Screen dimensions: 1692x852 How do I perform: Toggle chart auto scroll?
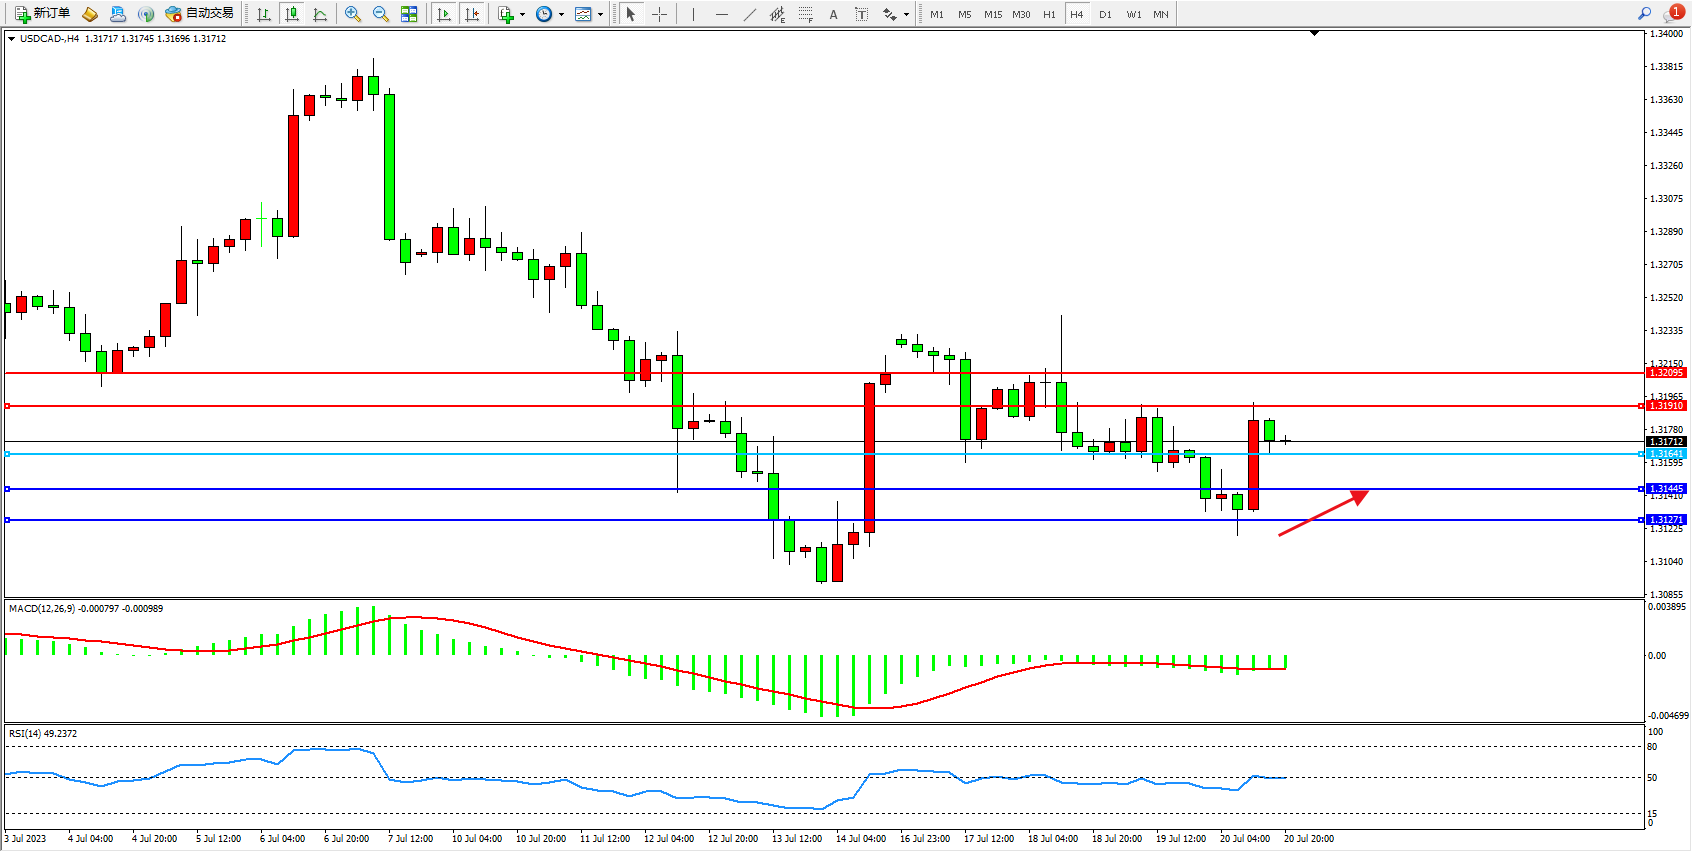(444, 14)
